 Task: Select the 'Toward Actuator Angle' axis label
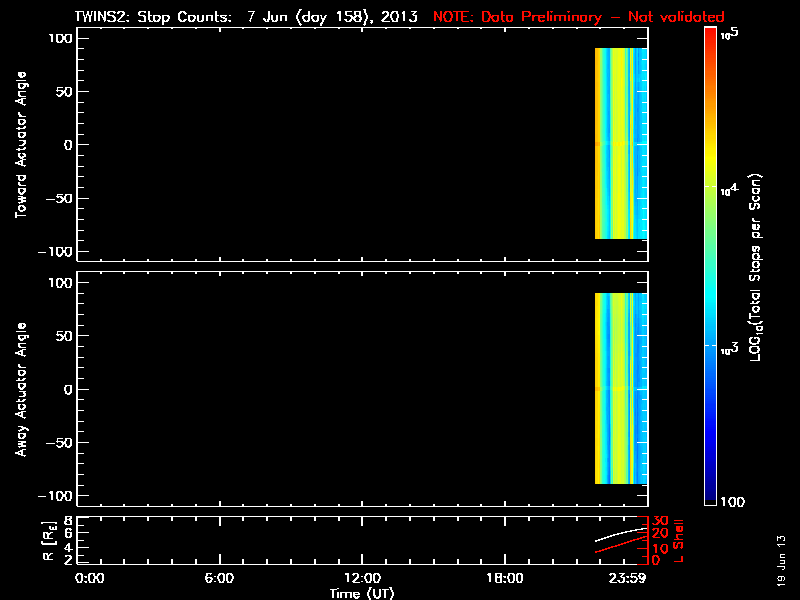20,145
